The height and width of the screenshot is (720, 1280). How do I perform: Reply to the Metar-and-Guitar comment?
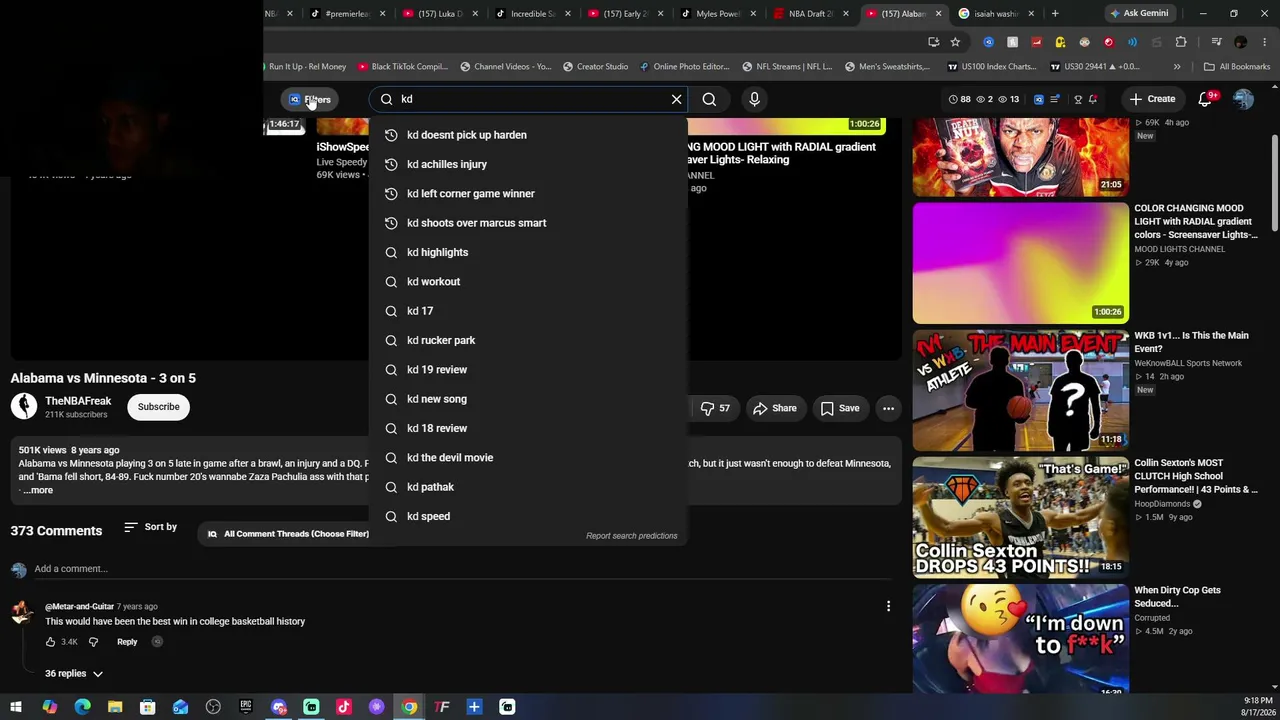pos(127,642)
